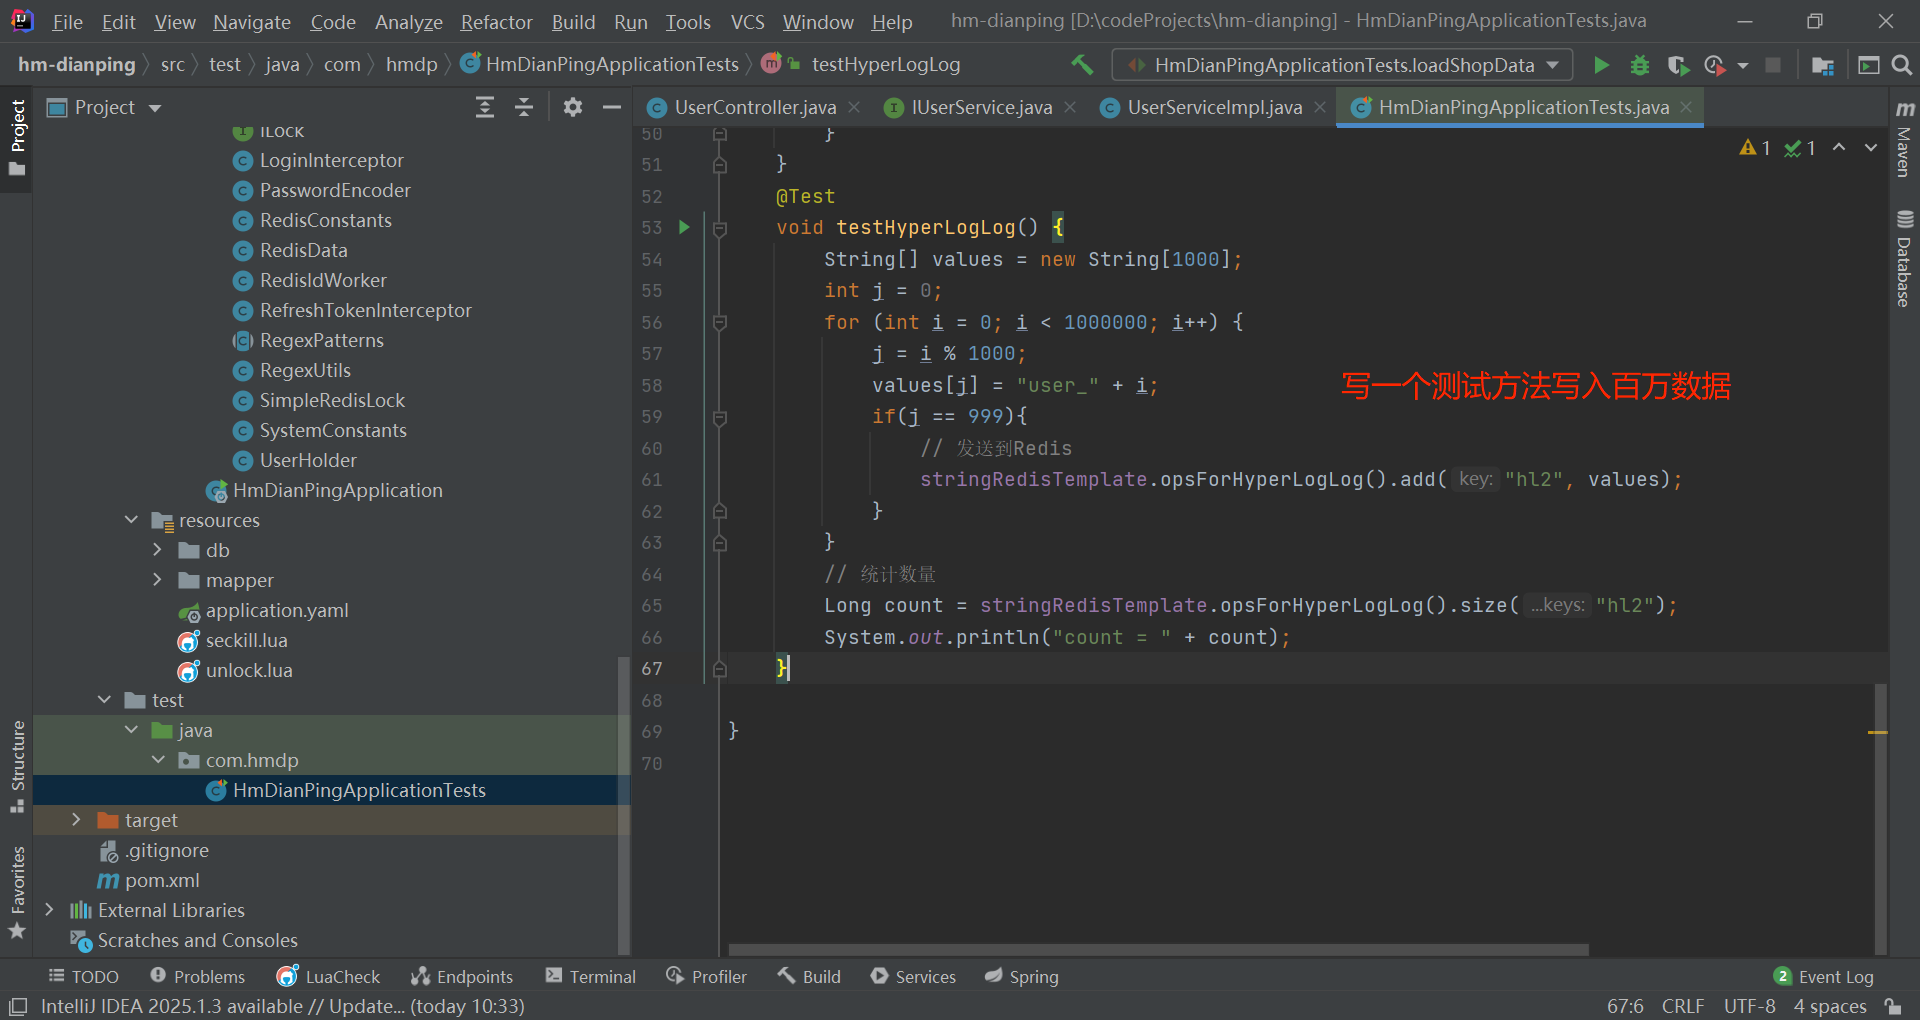This screenshot has width=1921, height=1020.
Task: Click the Search Everywhere magnifier icon
Action: coord(1902,65)
